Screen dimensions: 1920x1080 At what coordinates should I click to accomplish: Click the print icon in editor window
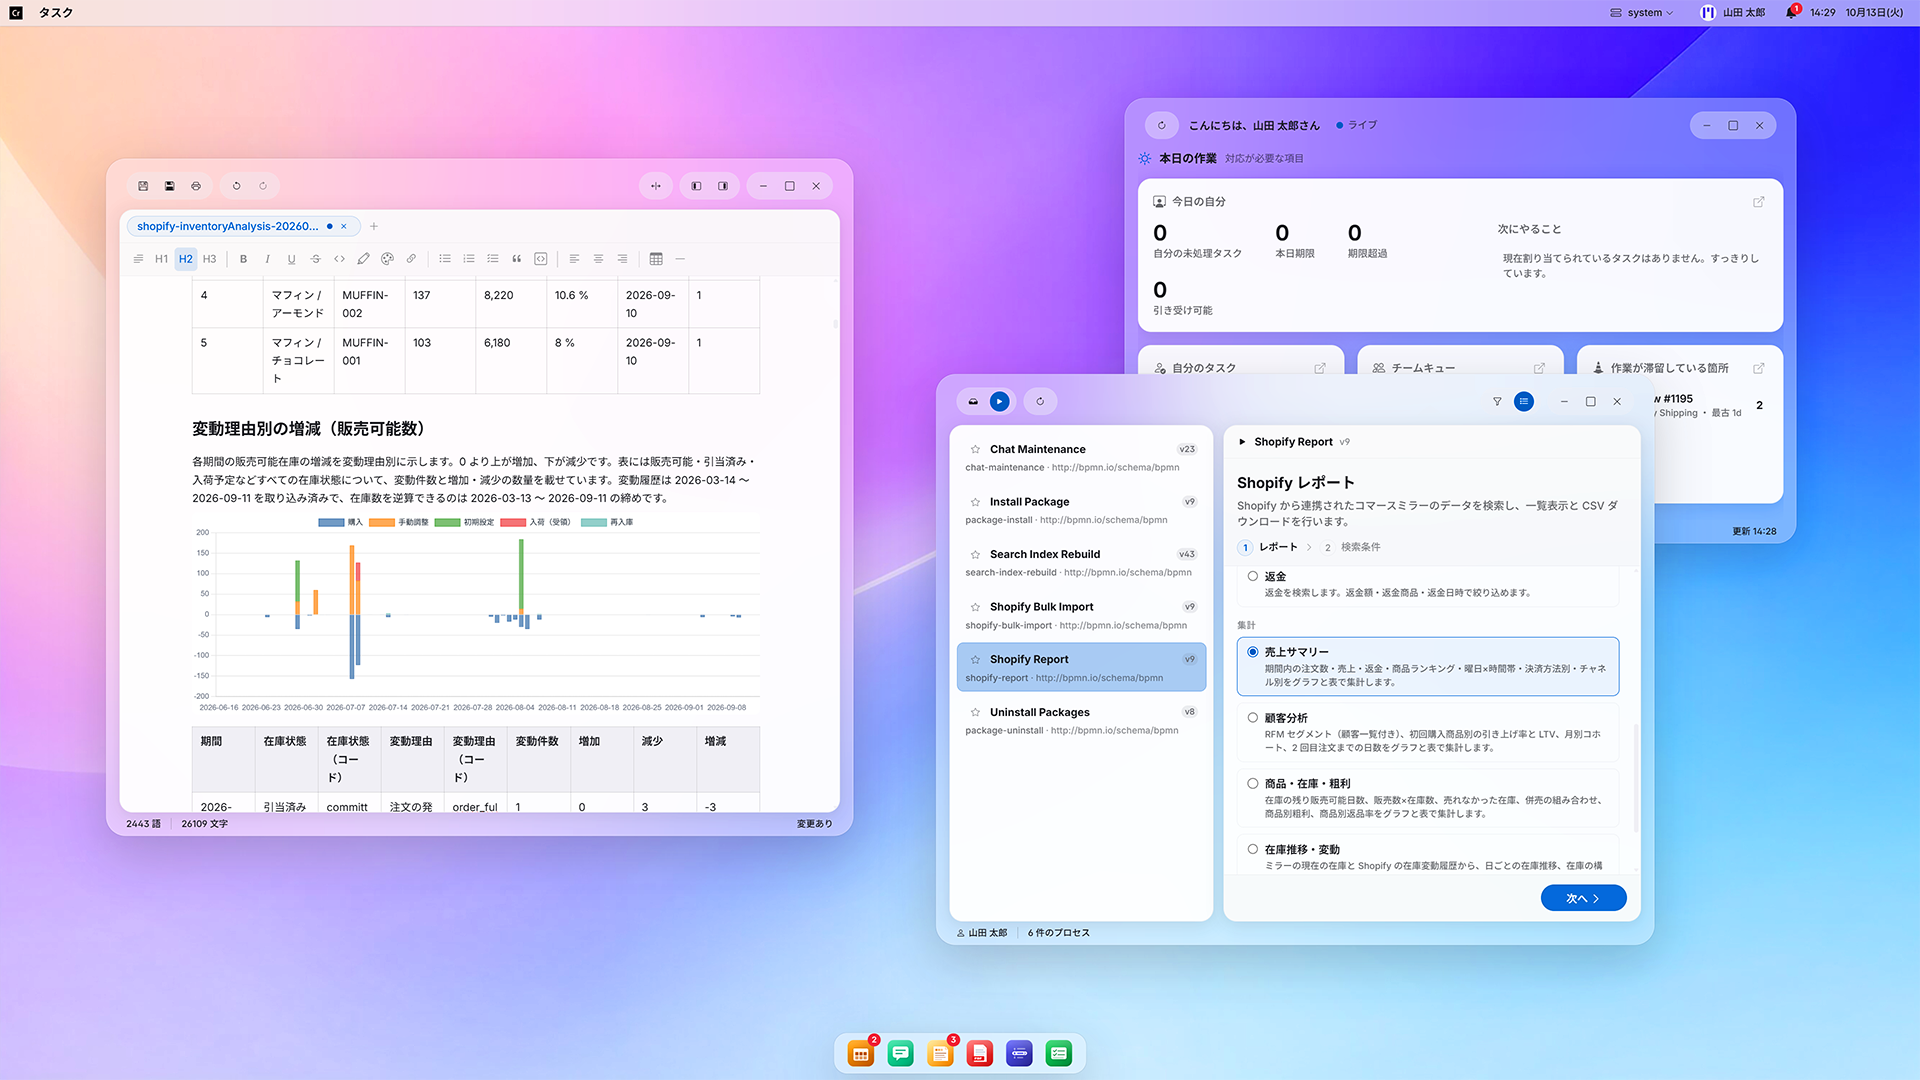coord(196,186)
